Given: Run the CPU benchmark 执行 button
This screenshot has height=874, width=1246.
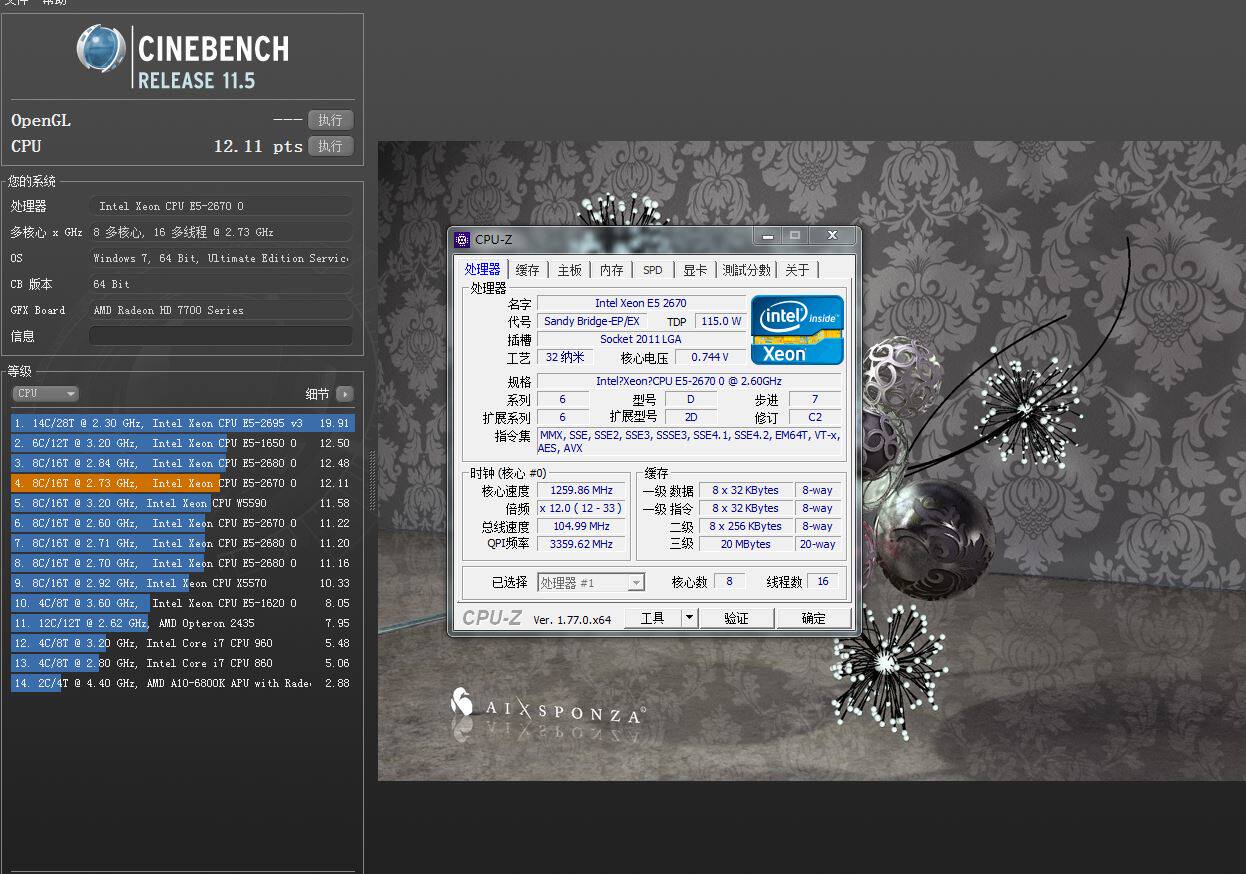Looking at the screenshot, I should 330,146.
